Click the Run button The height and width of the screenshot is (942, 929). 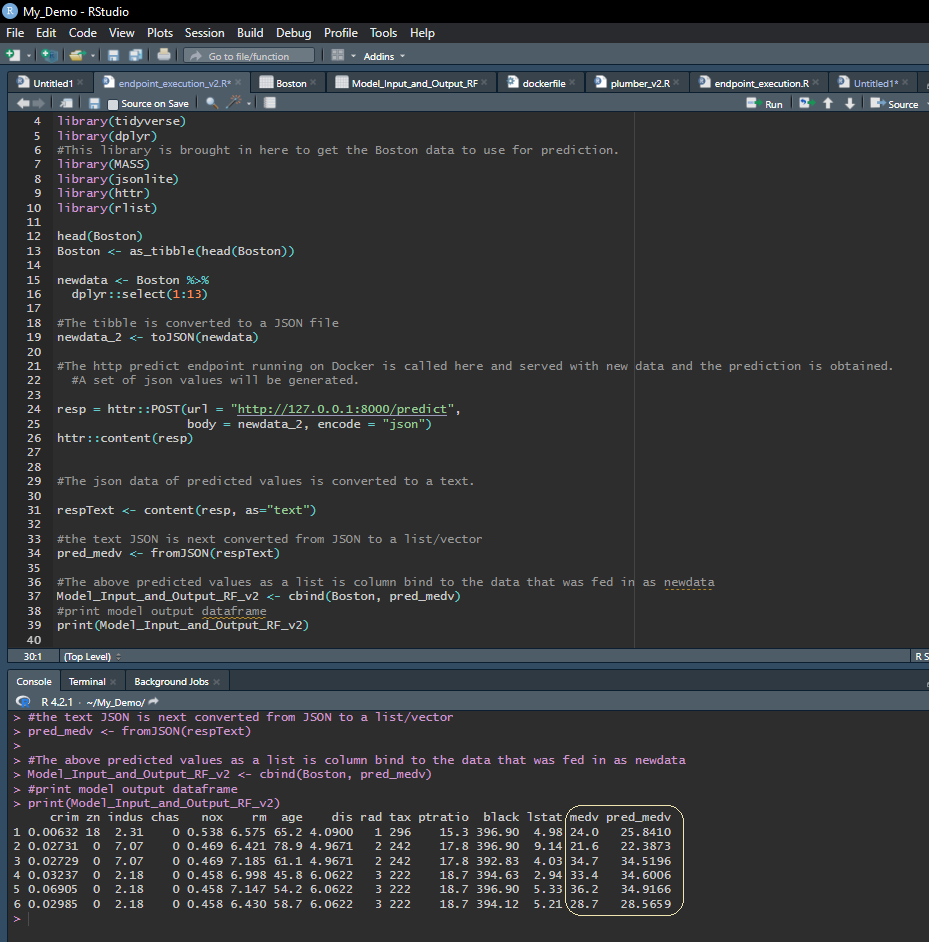(766, 104)
